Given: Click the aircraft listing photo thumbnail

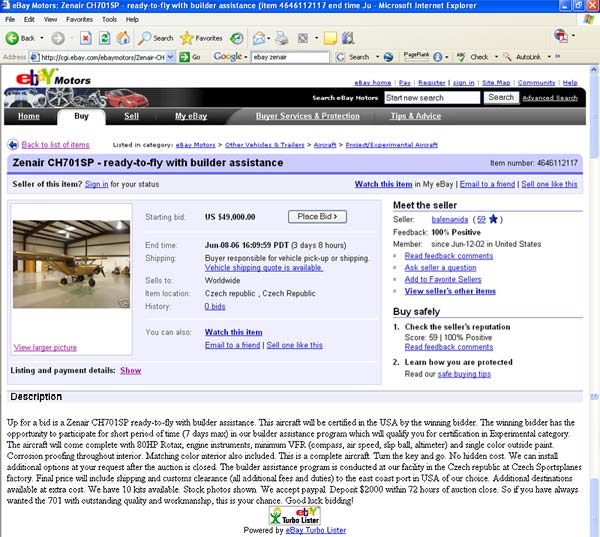Looking at the screenshot, I should point(71,264).
